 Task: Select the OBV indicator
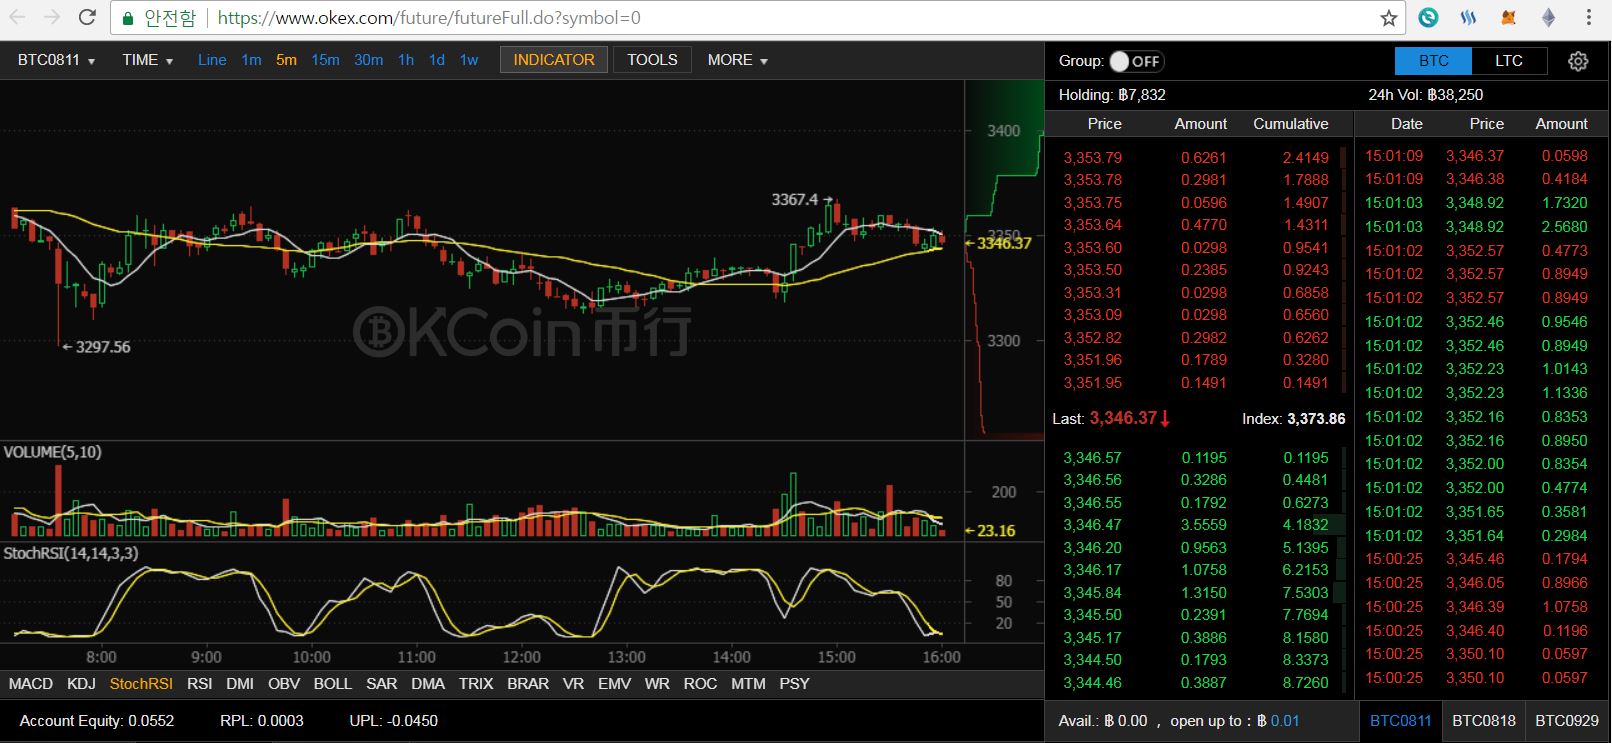pos(284,684)
